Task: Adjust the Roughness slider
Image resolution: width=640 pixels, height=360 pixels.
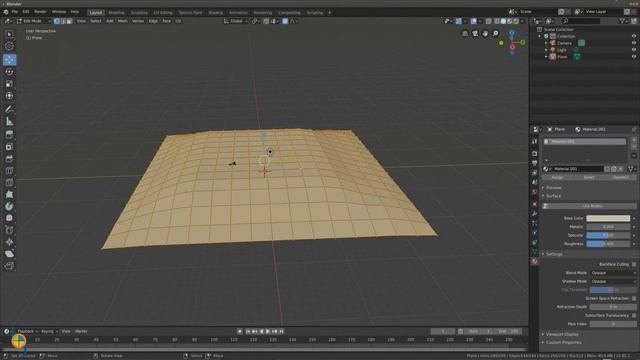Action: tap(608, 244)
